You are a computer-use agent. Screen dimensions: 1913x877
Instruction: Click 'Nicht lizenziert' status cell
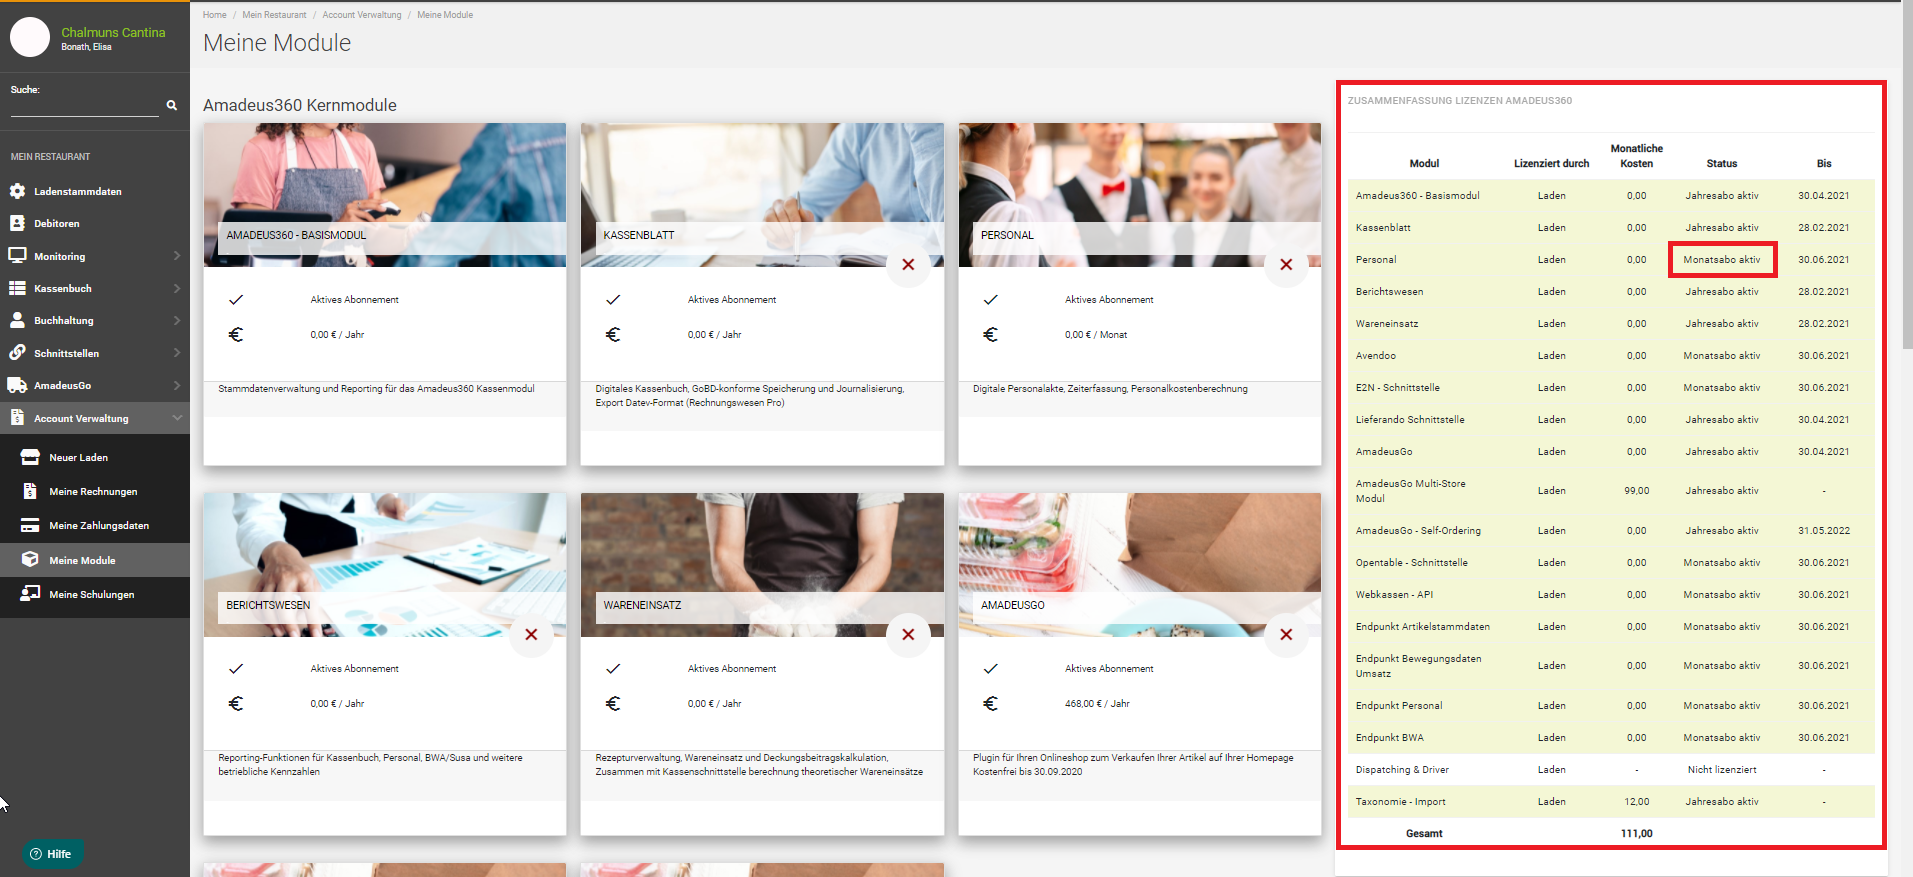pyautogui.click(x=1722, y=770)
